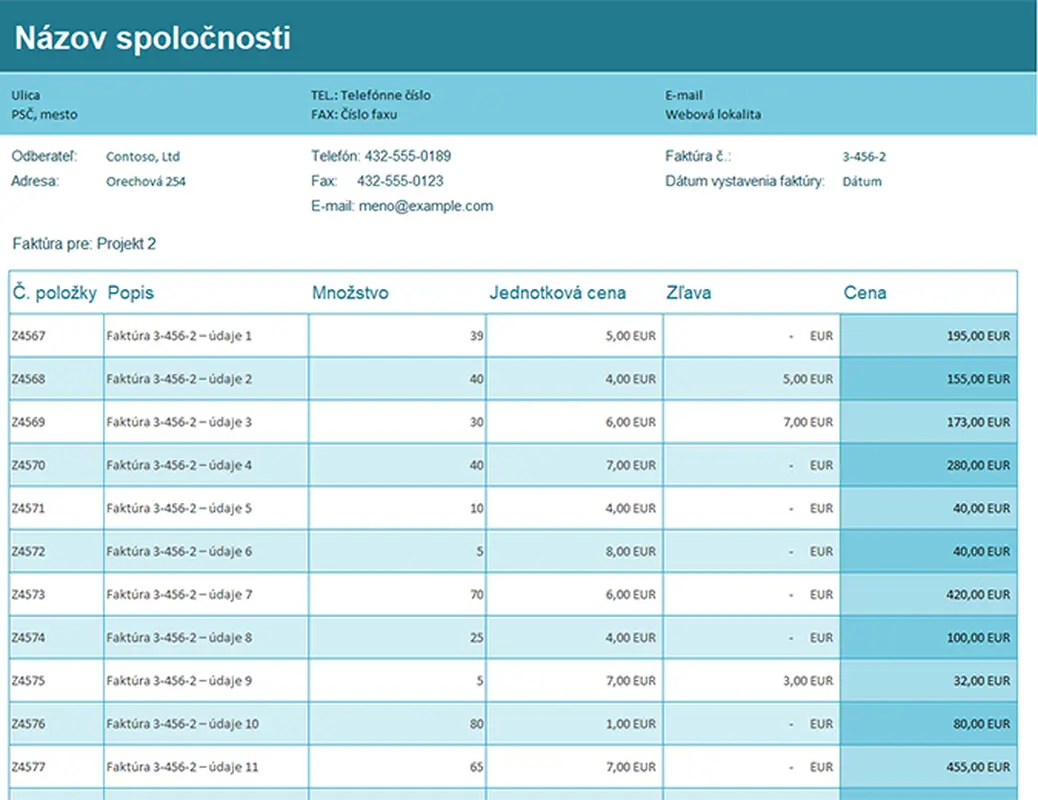Select quantity cell in row Z4573

[397, 594]
